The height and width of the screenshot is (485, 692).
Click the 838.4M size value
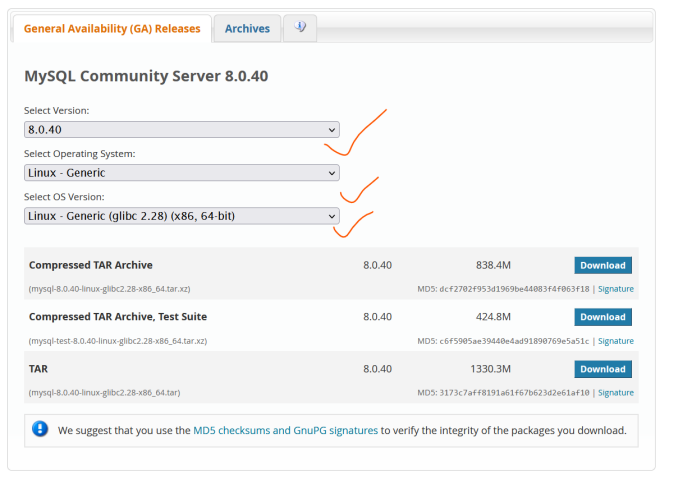point(493,265)
